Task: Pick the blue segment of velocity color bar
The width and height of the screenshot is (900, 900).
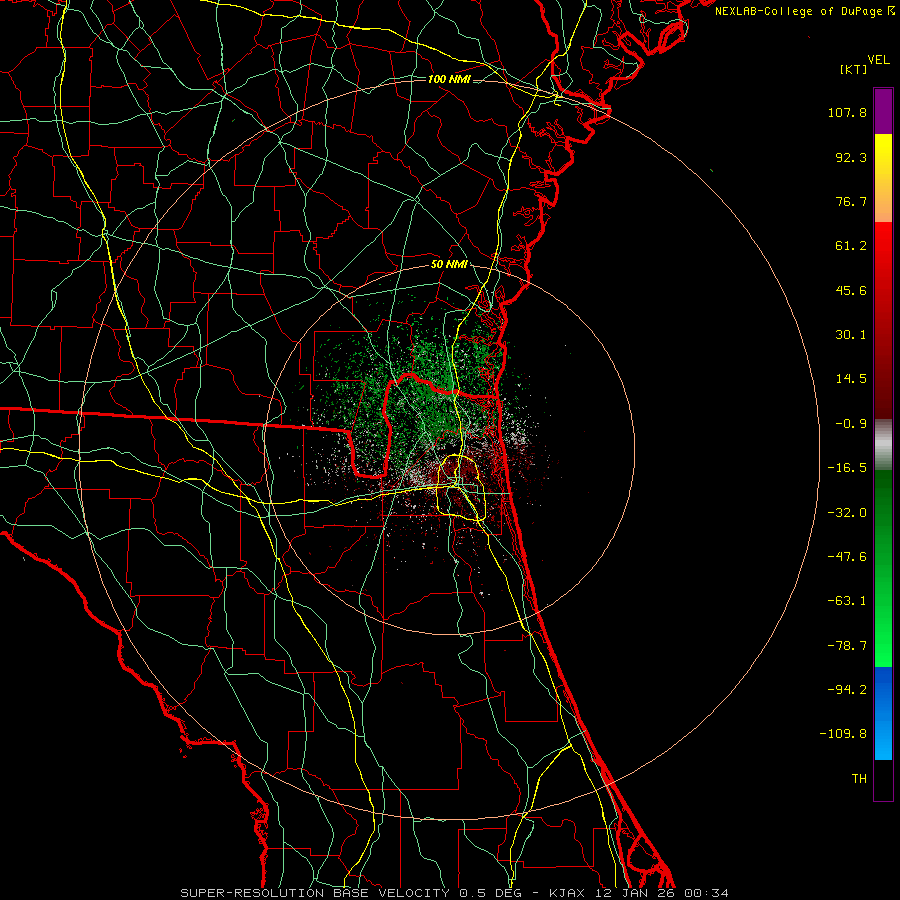Action: [883, 713]
